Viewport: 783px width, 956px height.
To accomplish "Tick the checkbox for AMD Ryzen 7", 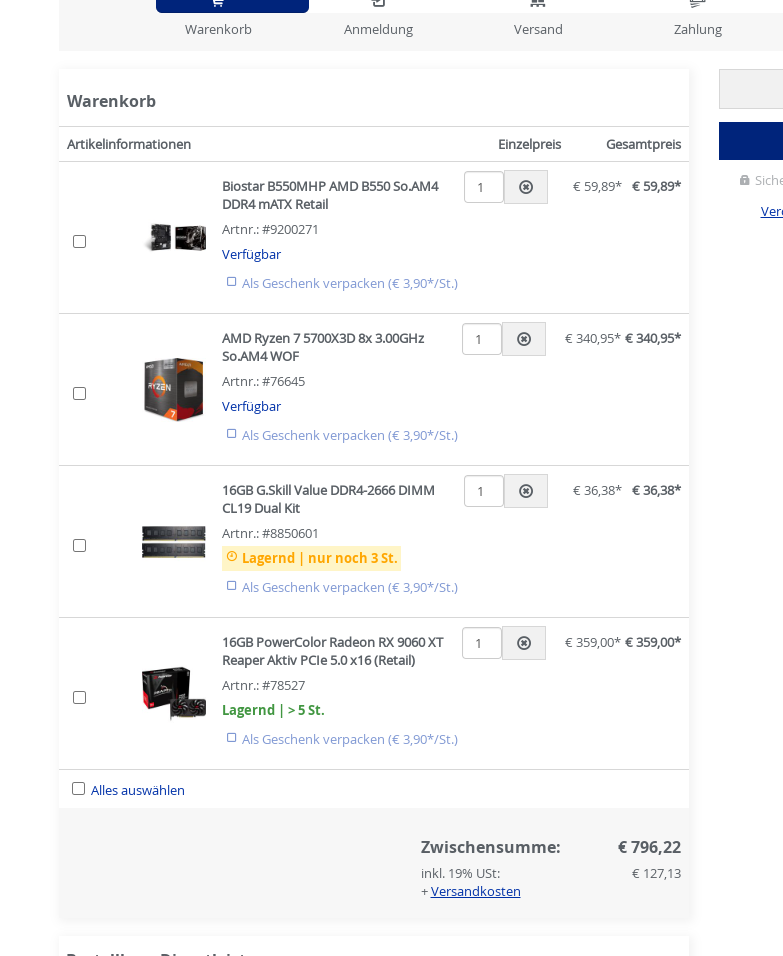I will [79, 393].
